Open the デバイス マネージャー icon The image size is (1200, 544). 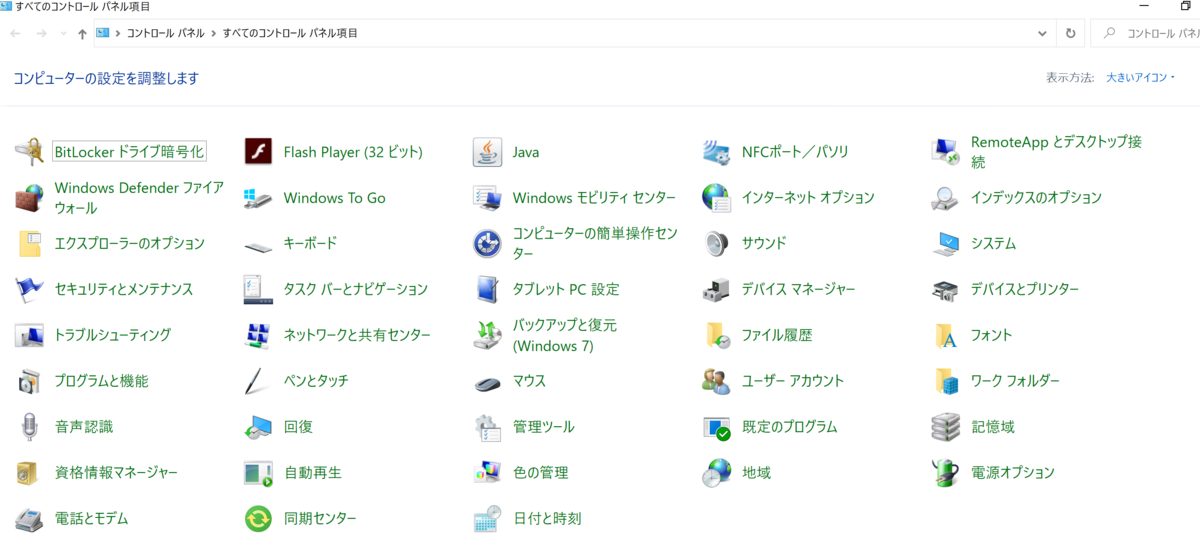pyautogui.click(x=716, y=289)
